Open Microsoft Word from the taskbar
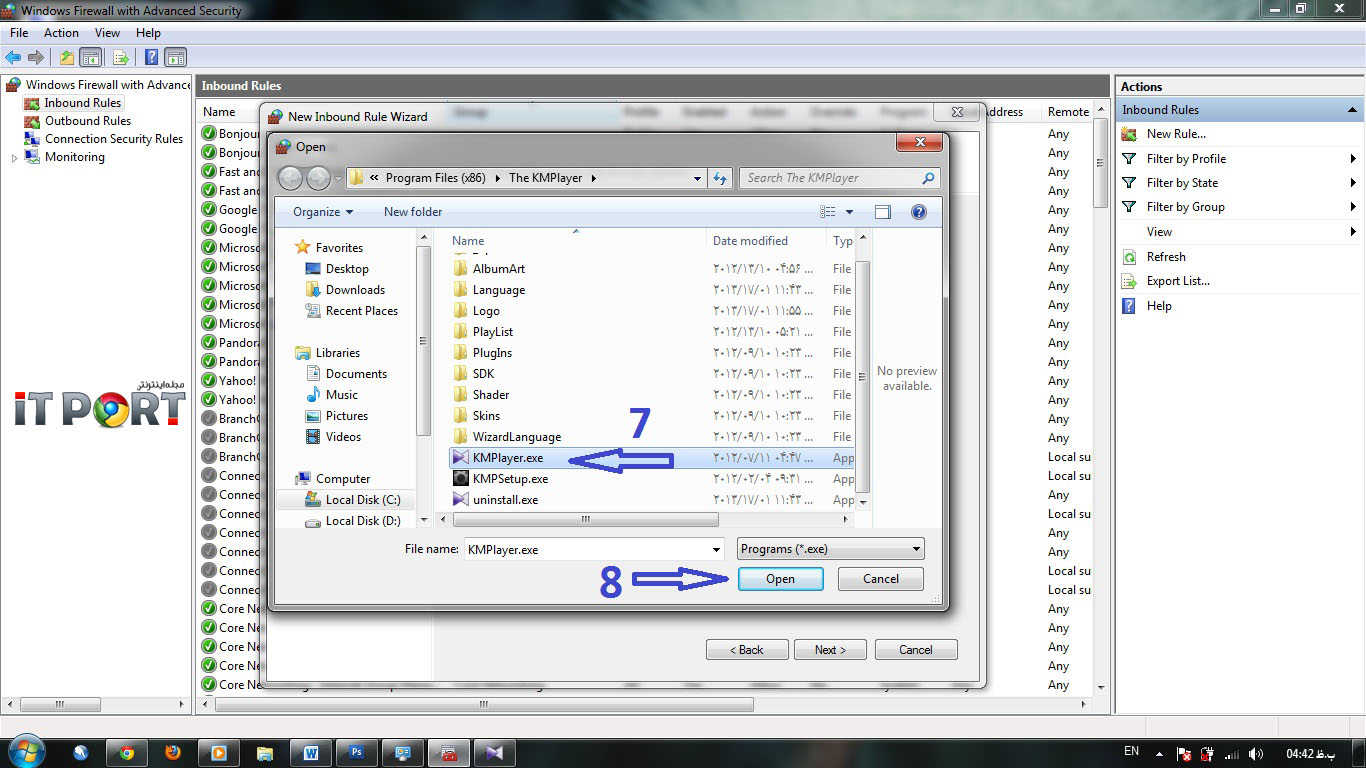 click(x=310, y=753)
